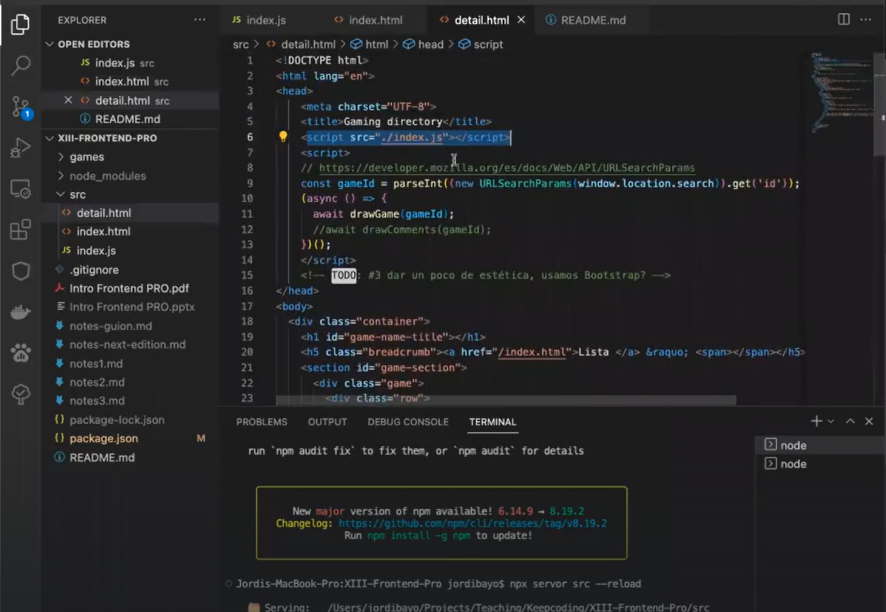Screen dimensions: 886x612
Task: Follow the /index.html href link
Action: [532, 352]
